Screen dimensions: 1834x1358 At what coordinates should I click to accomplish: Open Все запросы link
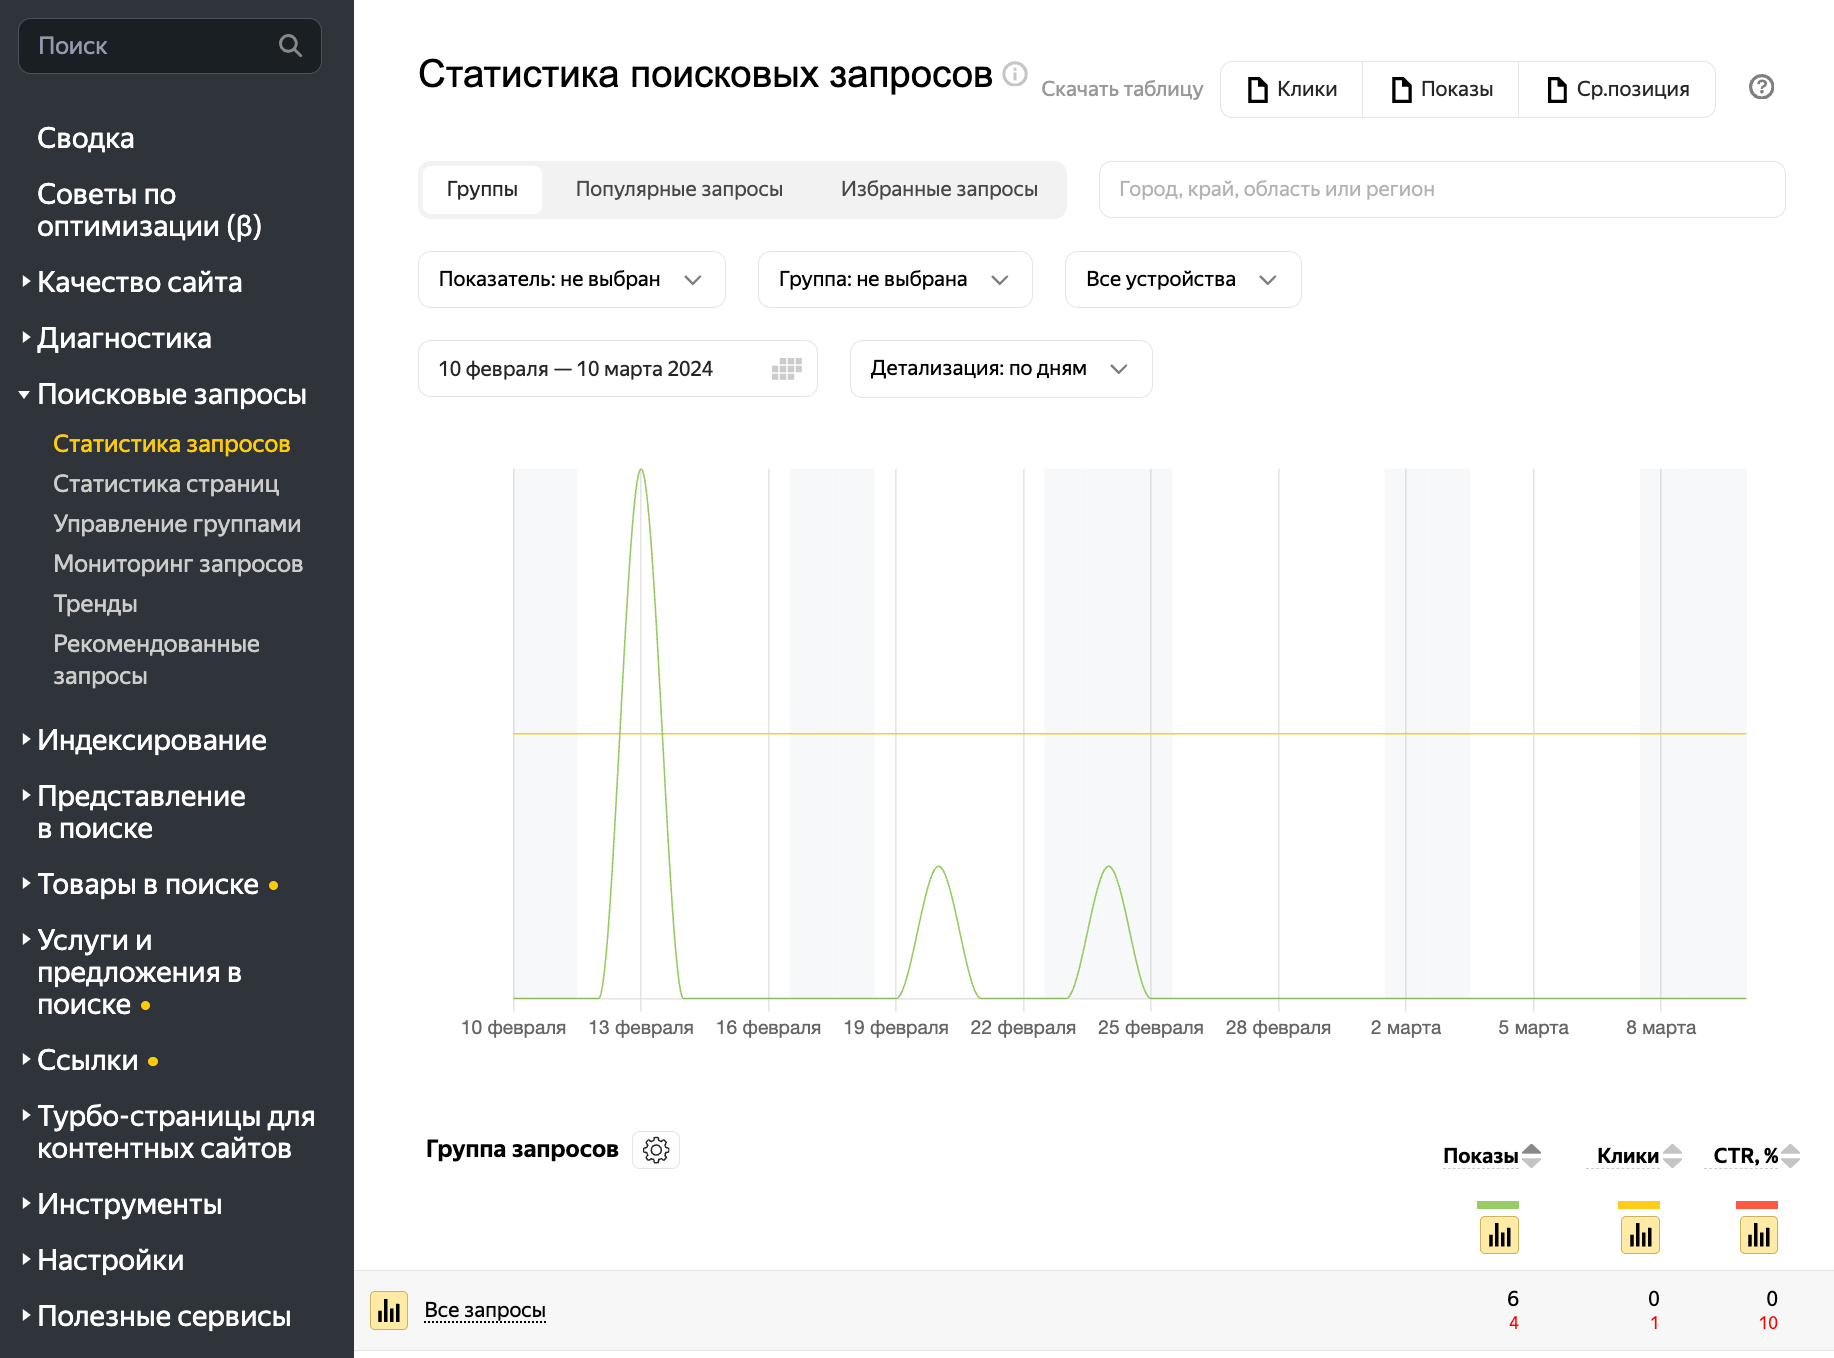pos(485,1310)
